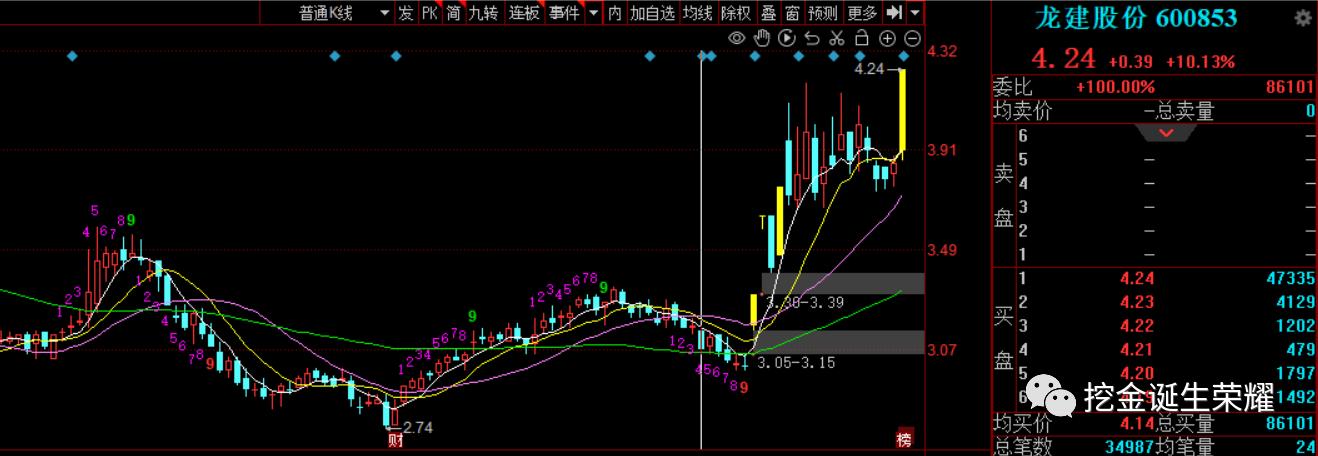Toggle the 九转 indicator button

(x=484, y=12)
